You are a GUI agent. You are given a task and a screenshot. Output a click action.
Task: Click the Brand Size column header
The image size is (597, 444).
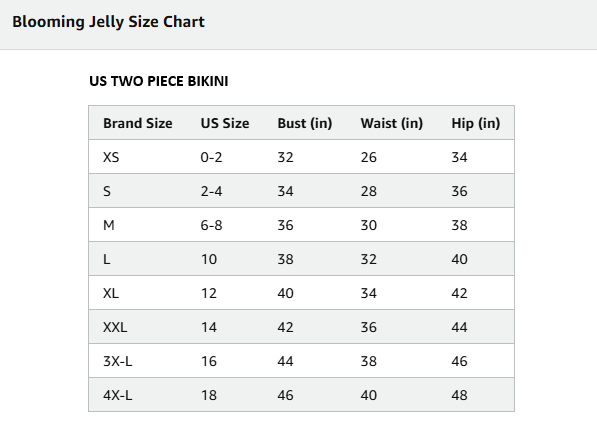point(138,123)
